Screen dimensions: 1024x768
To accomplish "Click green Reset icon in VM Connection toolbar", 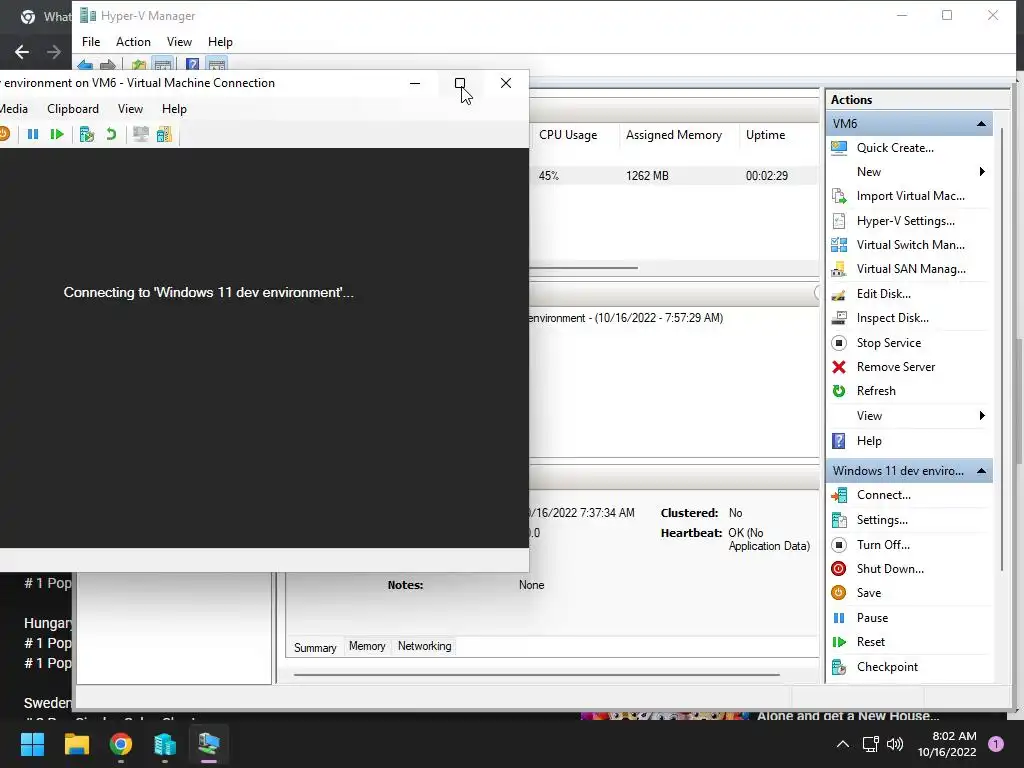I will pos(57,134).
